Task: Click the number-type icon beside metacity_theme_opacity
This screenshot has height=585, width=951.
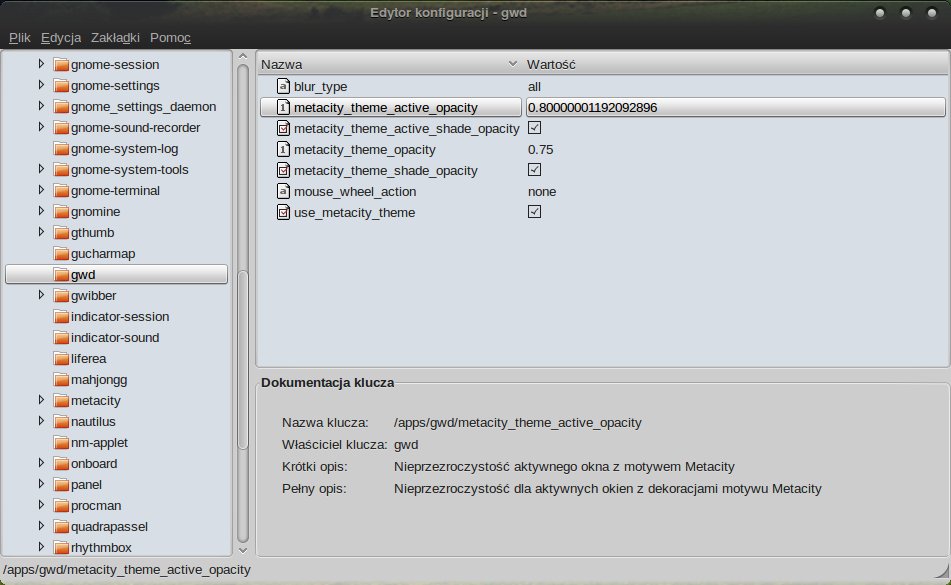Action: [283, 149]
